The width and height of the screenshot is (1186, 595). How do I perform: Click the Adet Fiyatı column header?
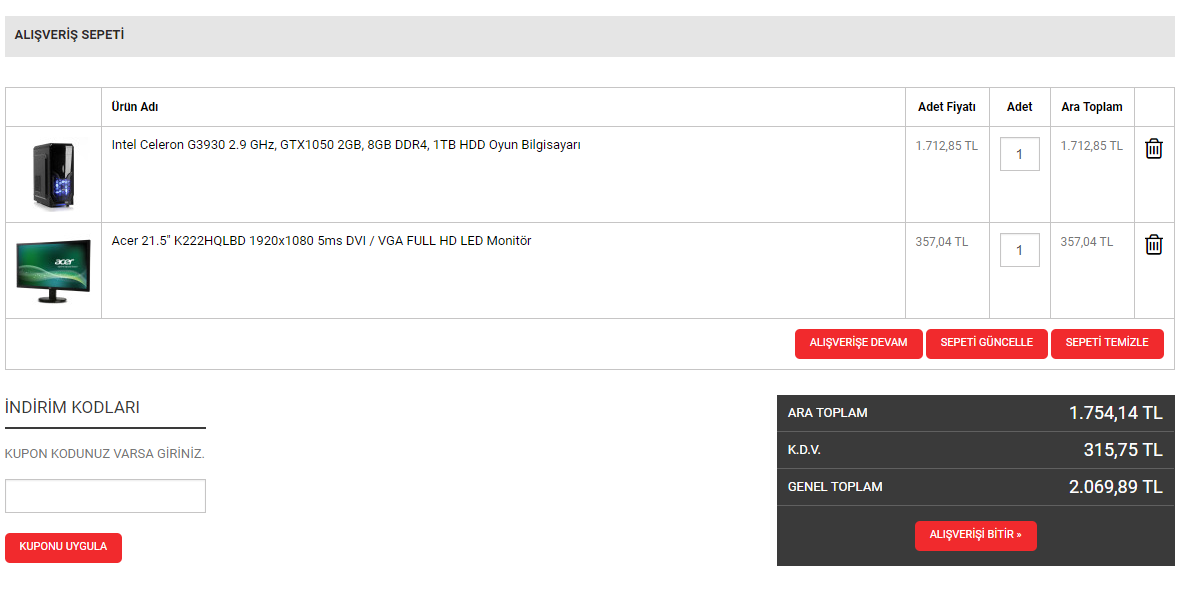[x=946, y=107]
